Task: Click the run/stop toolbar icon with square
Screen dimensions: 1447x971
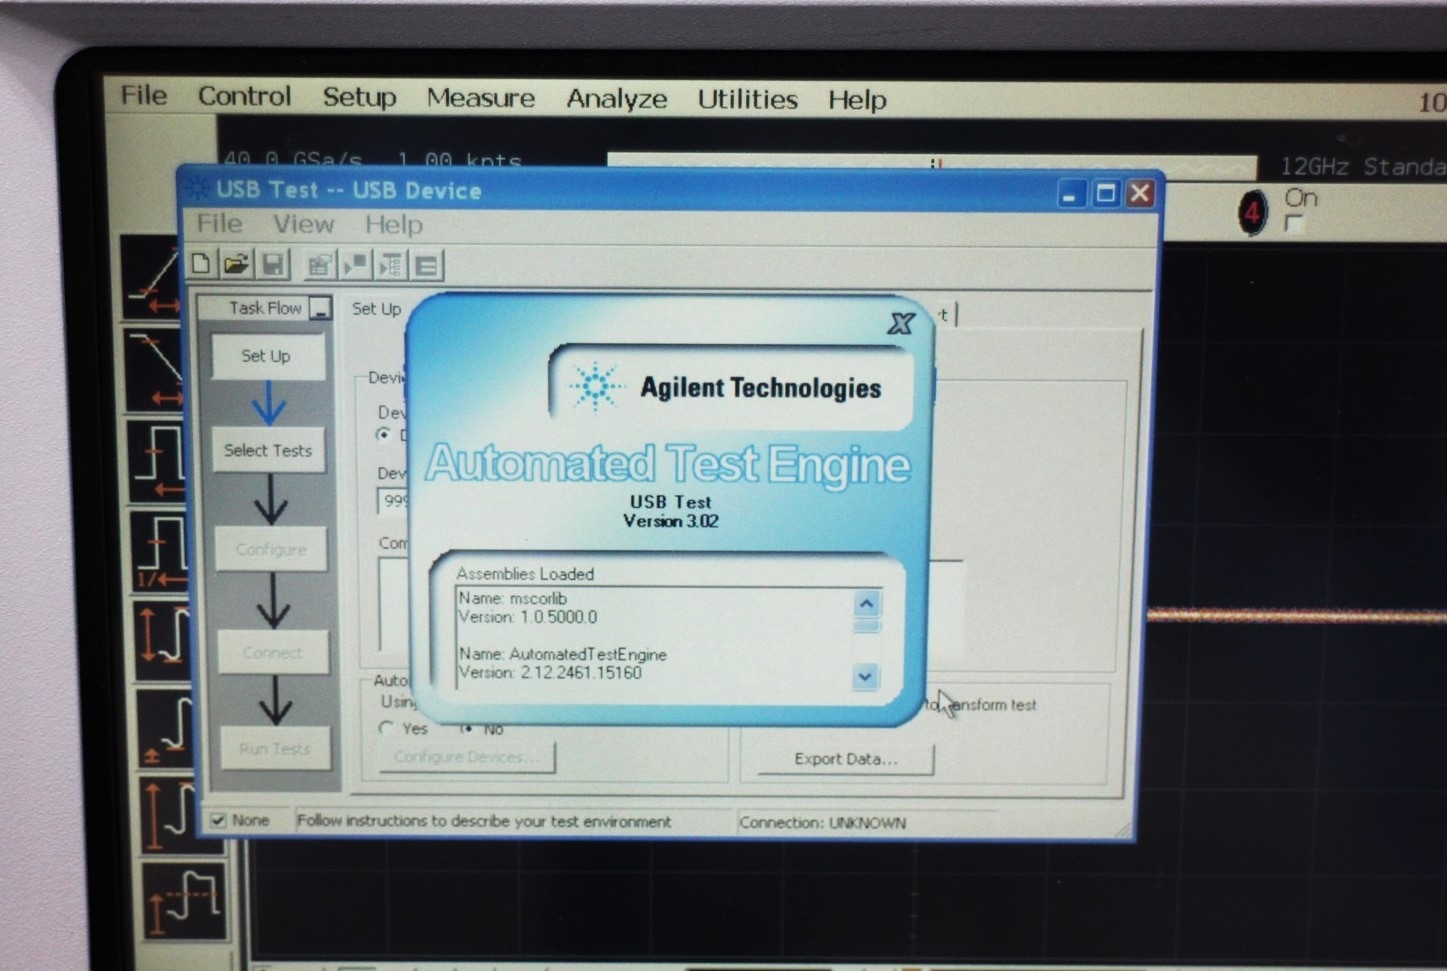Action: [x=355, y=265]
